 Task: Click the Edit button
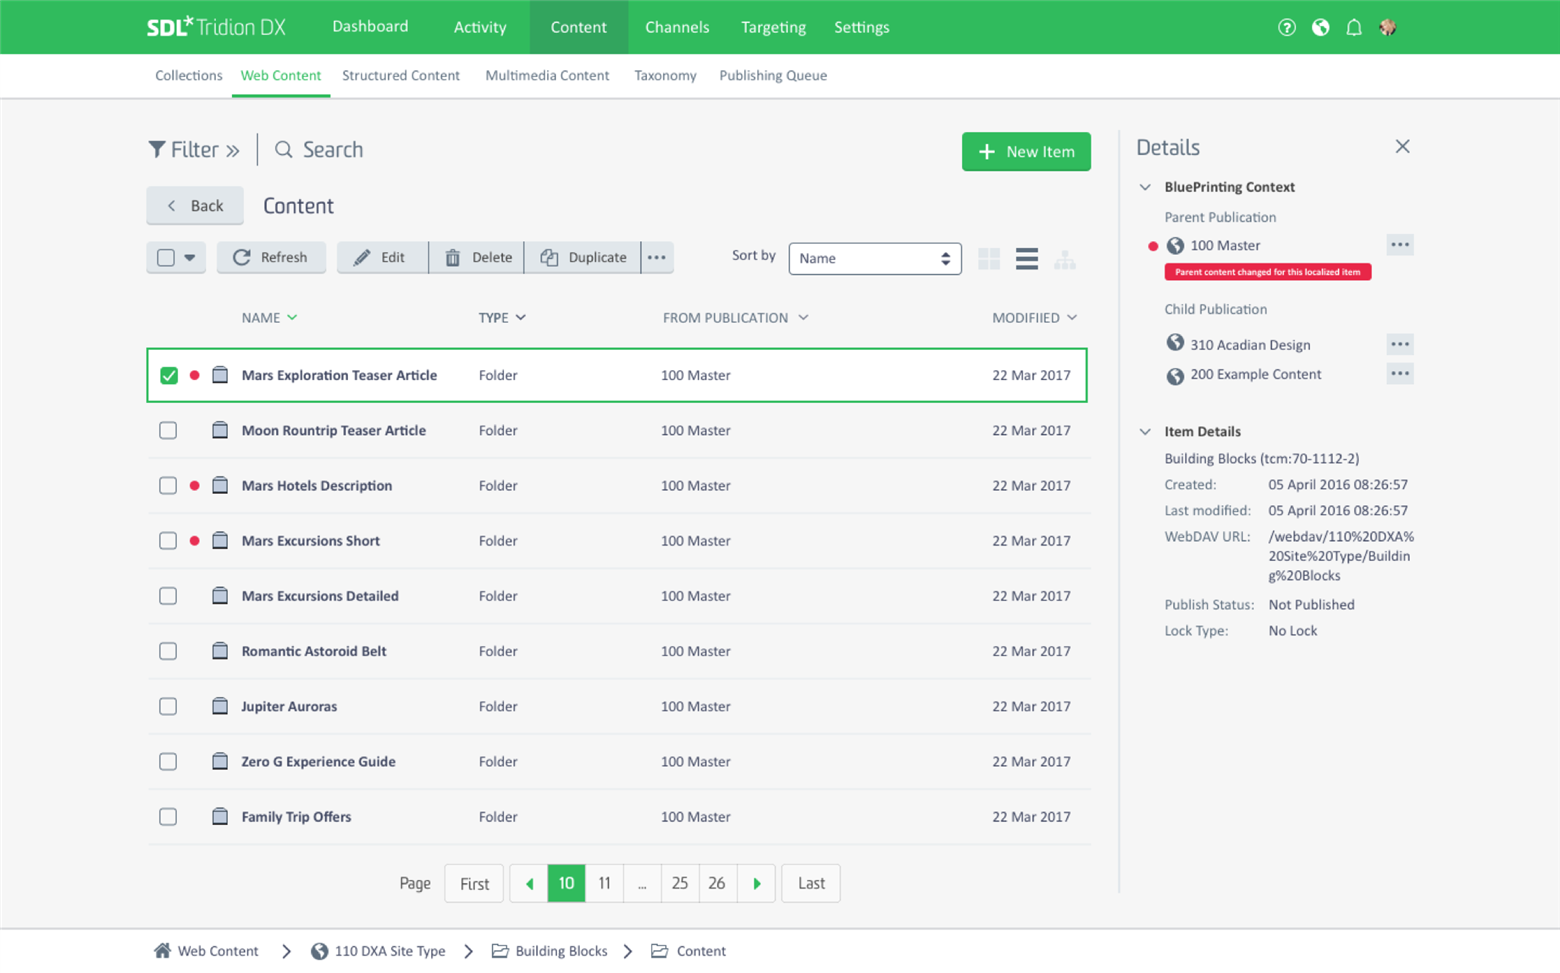click(382, 257)
